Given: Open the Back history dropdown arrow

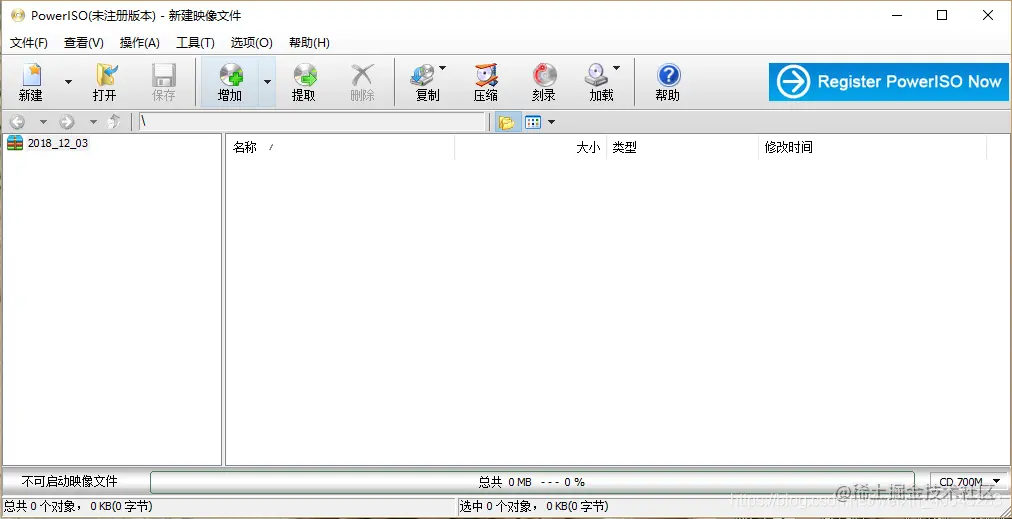Looking at the screenshot, I should 43,121.
